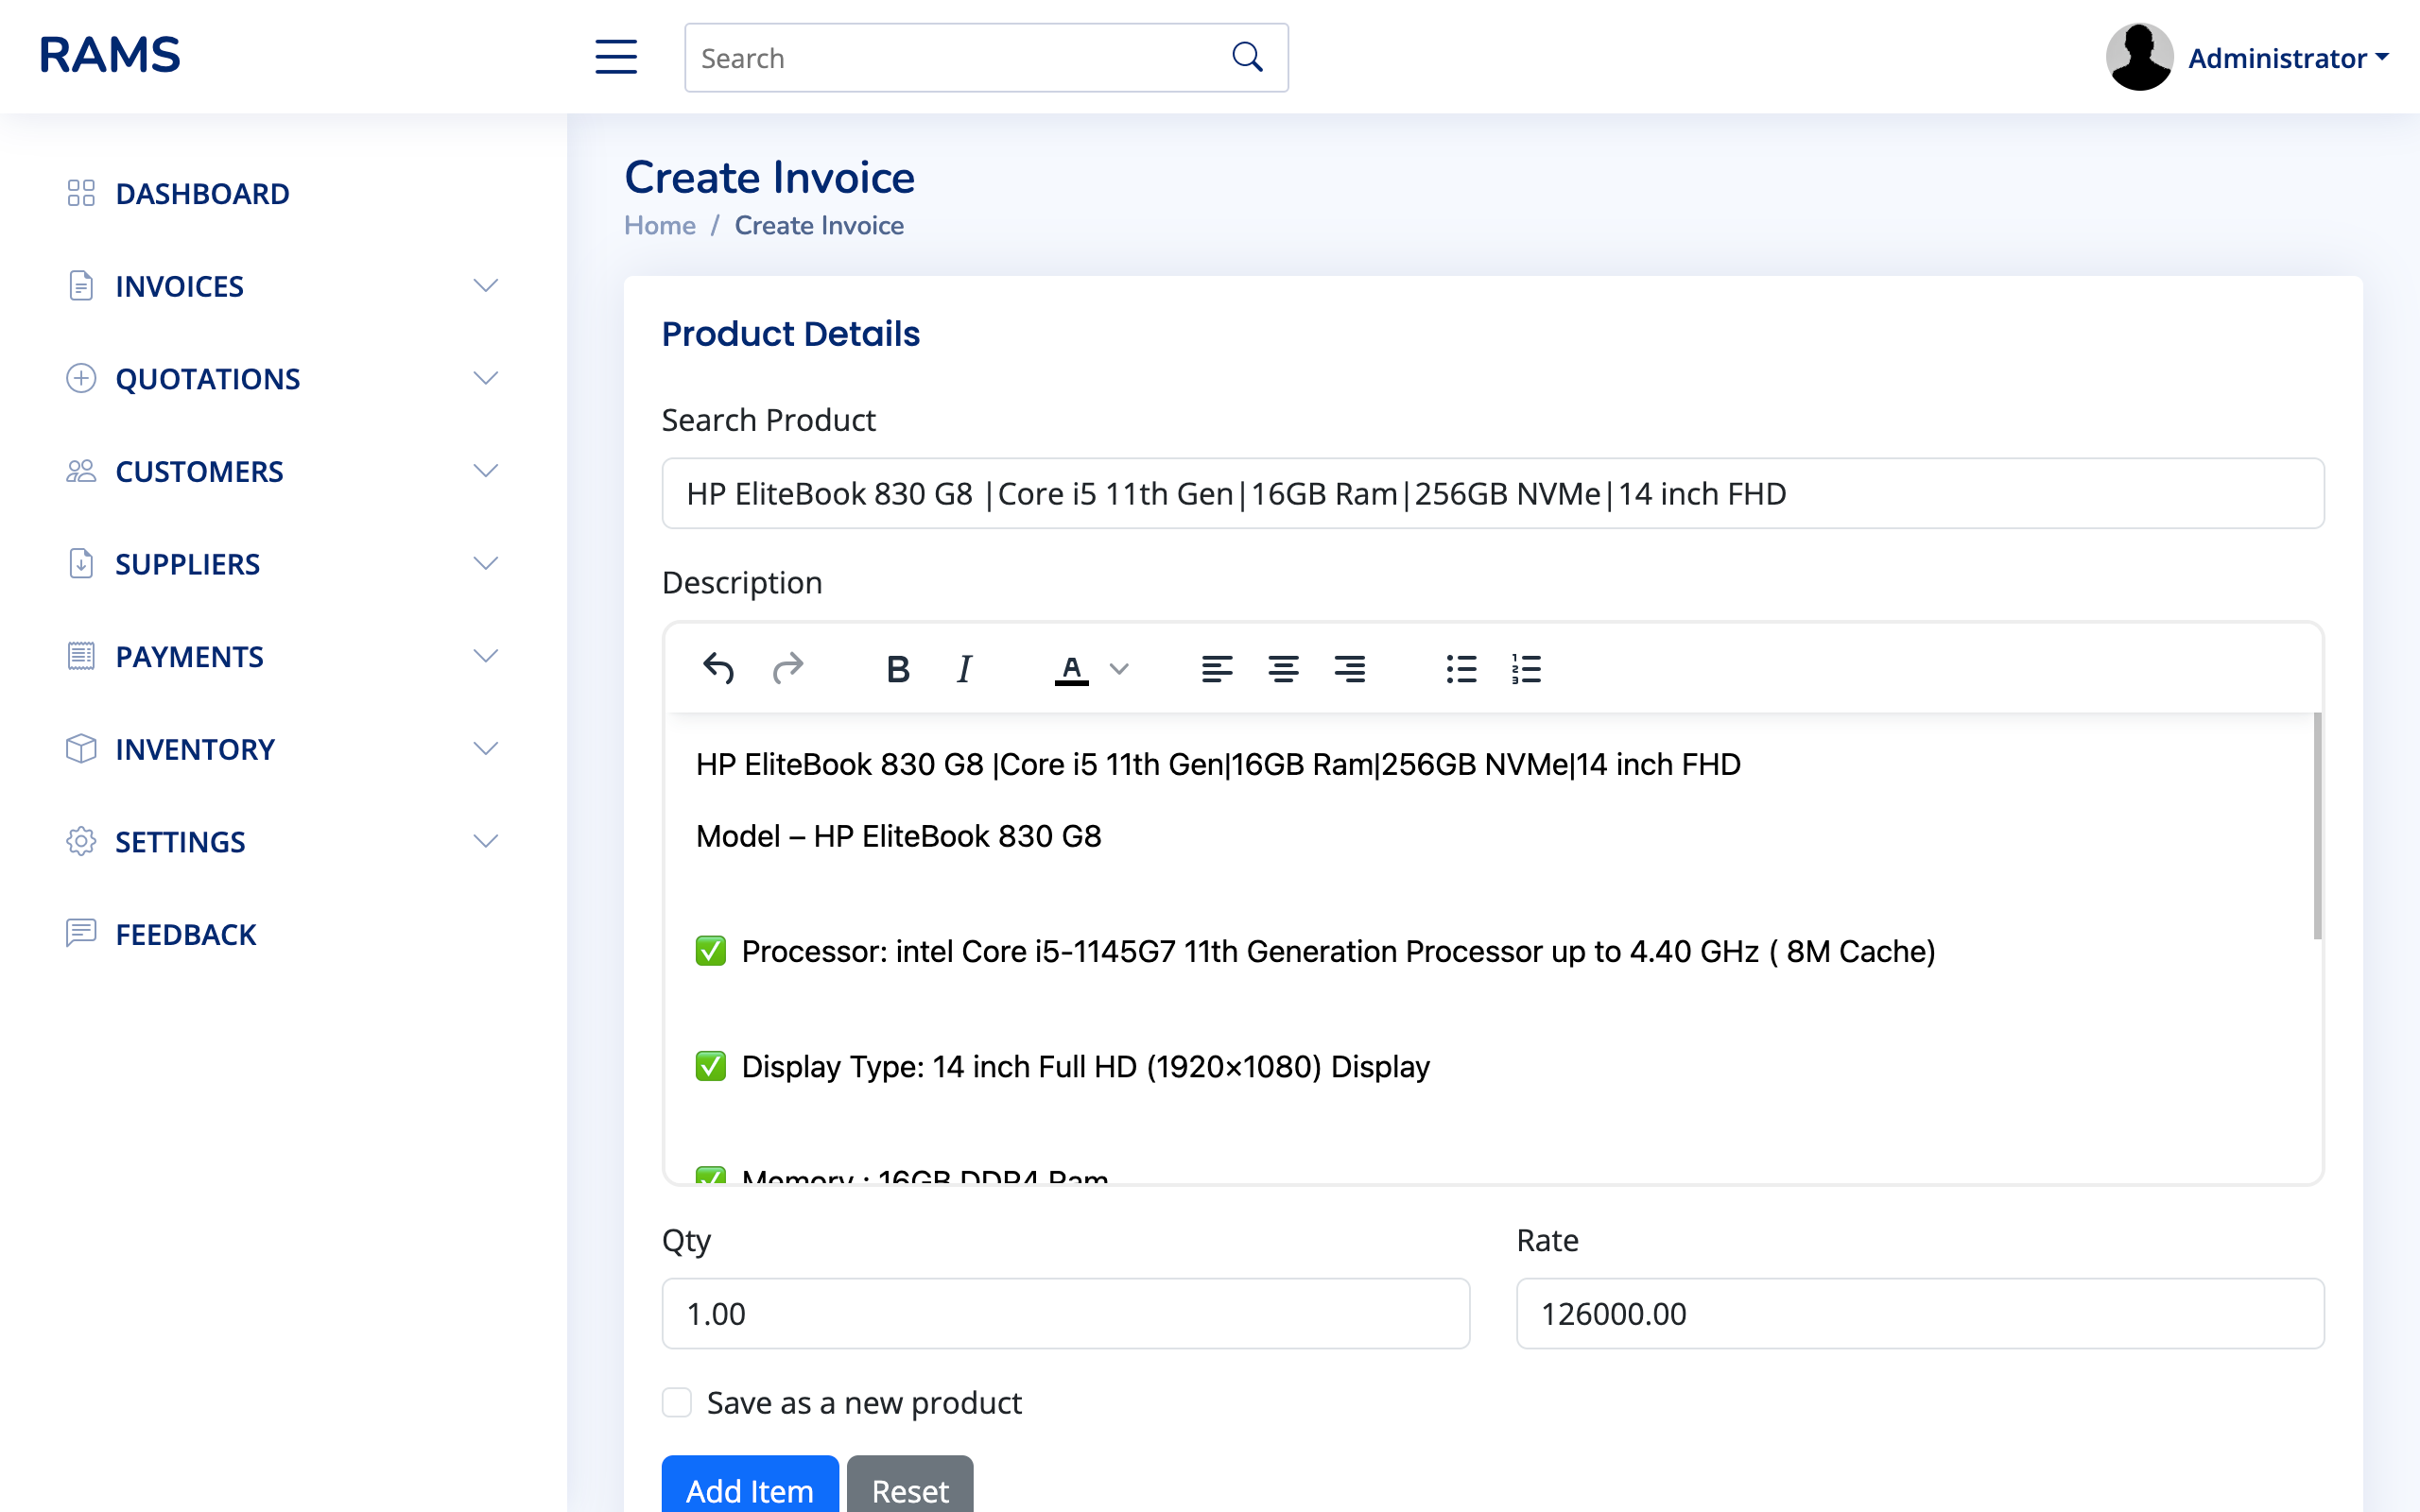
Task: Align description text to the center
Action: coord(1284,668)
